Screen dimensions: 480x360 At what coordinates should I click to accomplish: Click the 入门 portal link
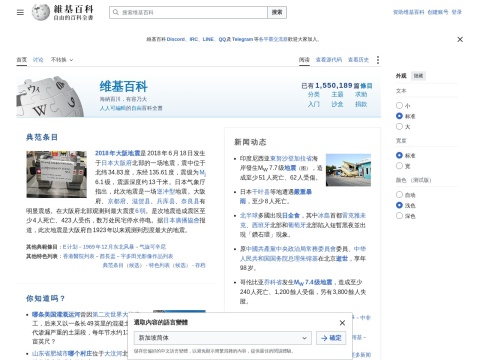pyautogui.click(x=314, y=104)
